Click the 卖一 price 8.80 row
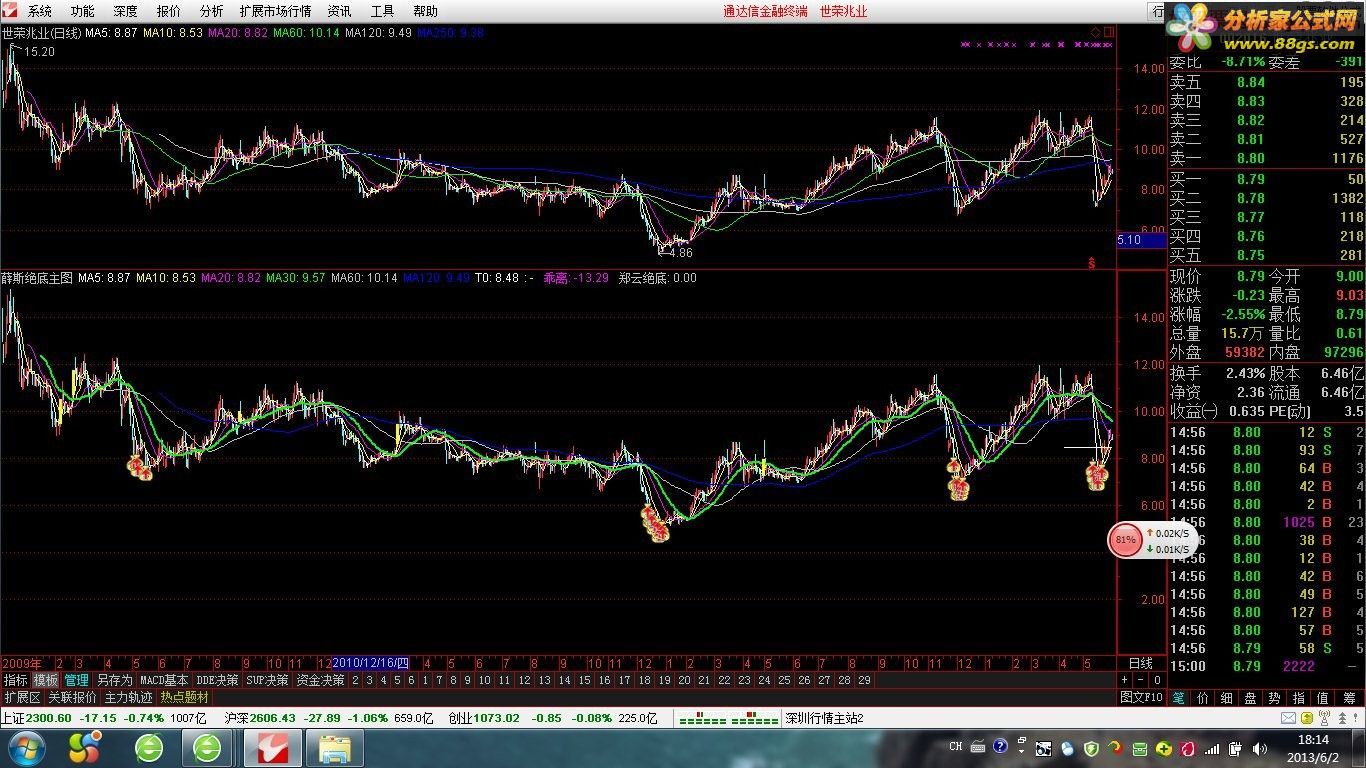The image size is (1366, 768). (1267, 158)
